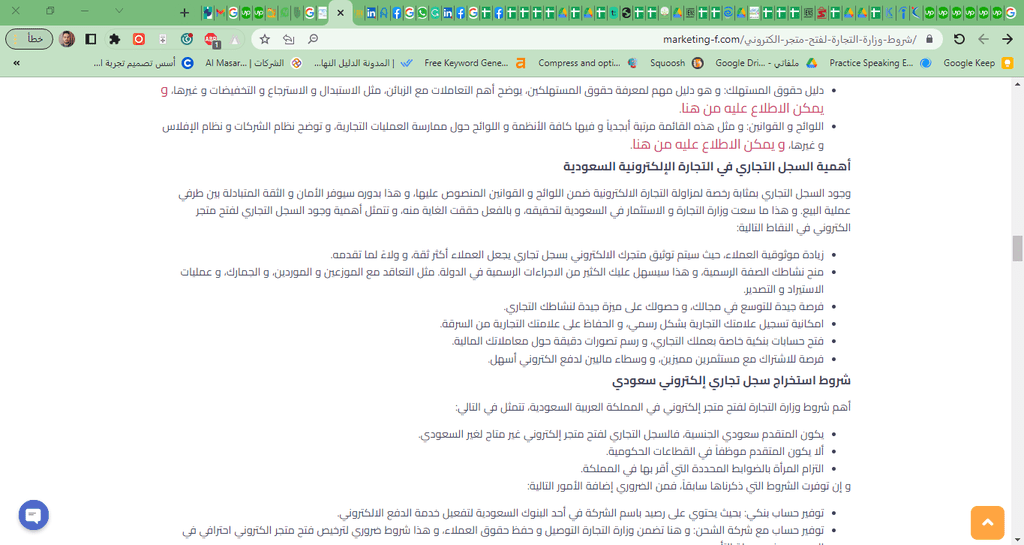Click the grayed forward navigation arrow
Image resolution: width=1024 pixels, height=545 pixels.
pos(984,39)
